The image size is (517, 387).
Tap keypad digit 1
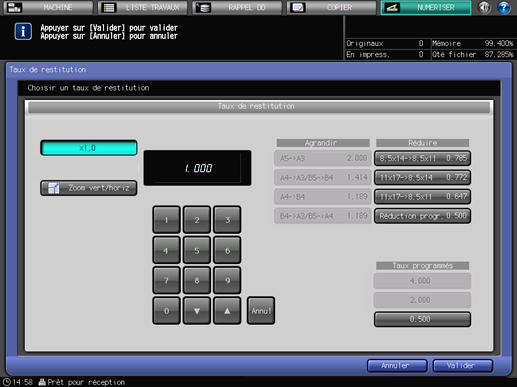pos(166,220)
